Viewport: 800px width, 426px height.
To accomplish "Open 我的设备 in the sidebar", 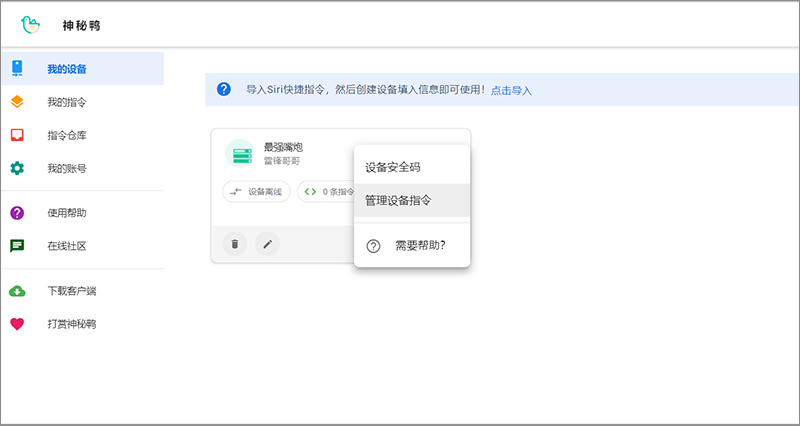I will pos(82,68).
